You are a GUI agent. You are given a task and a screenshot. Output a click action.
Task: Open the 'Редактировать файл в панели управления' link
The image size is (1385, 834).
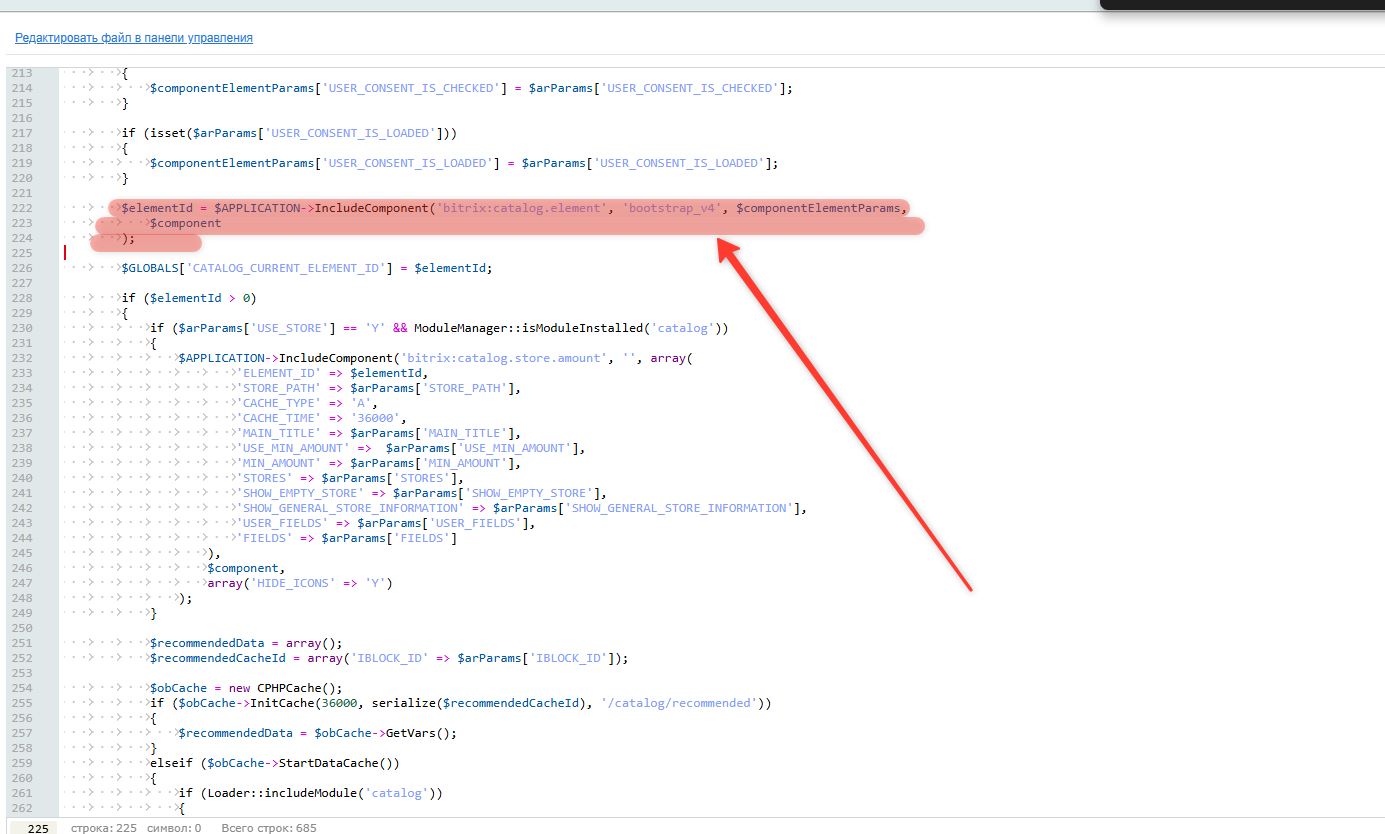tap(133, 38)
